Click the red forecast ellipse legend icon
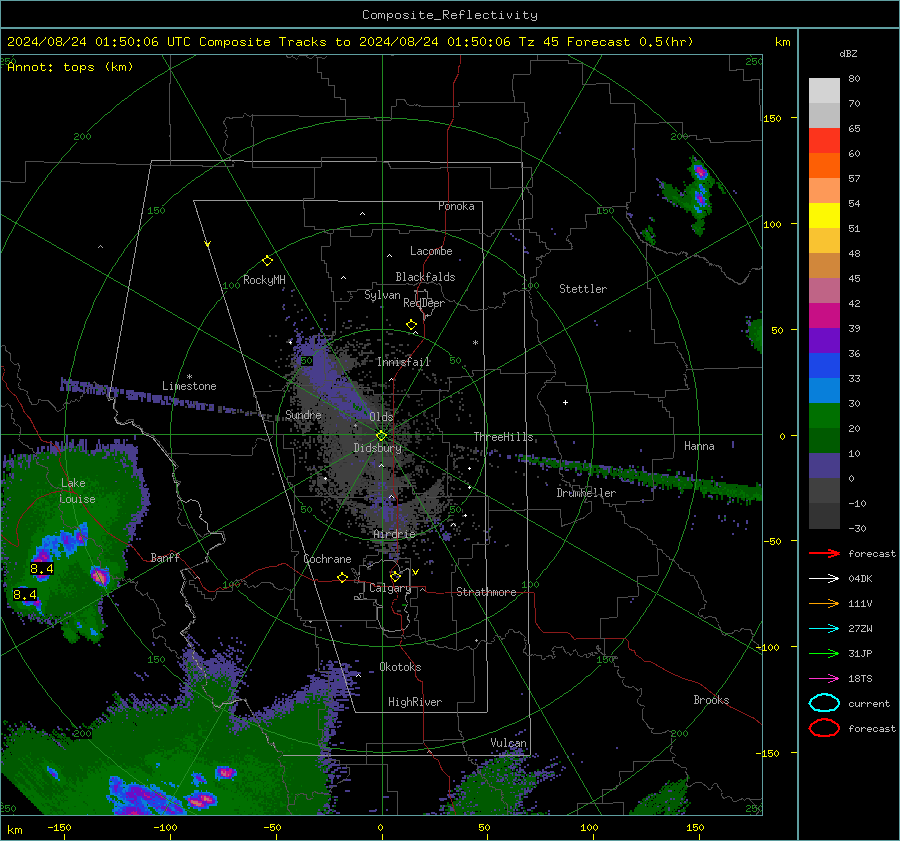 824,728
